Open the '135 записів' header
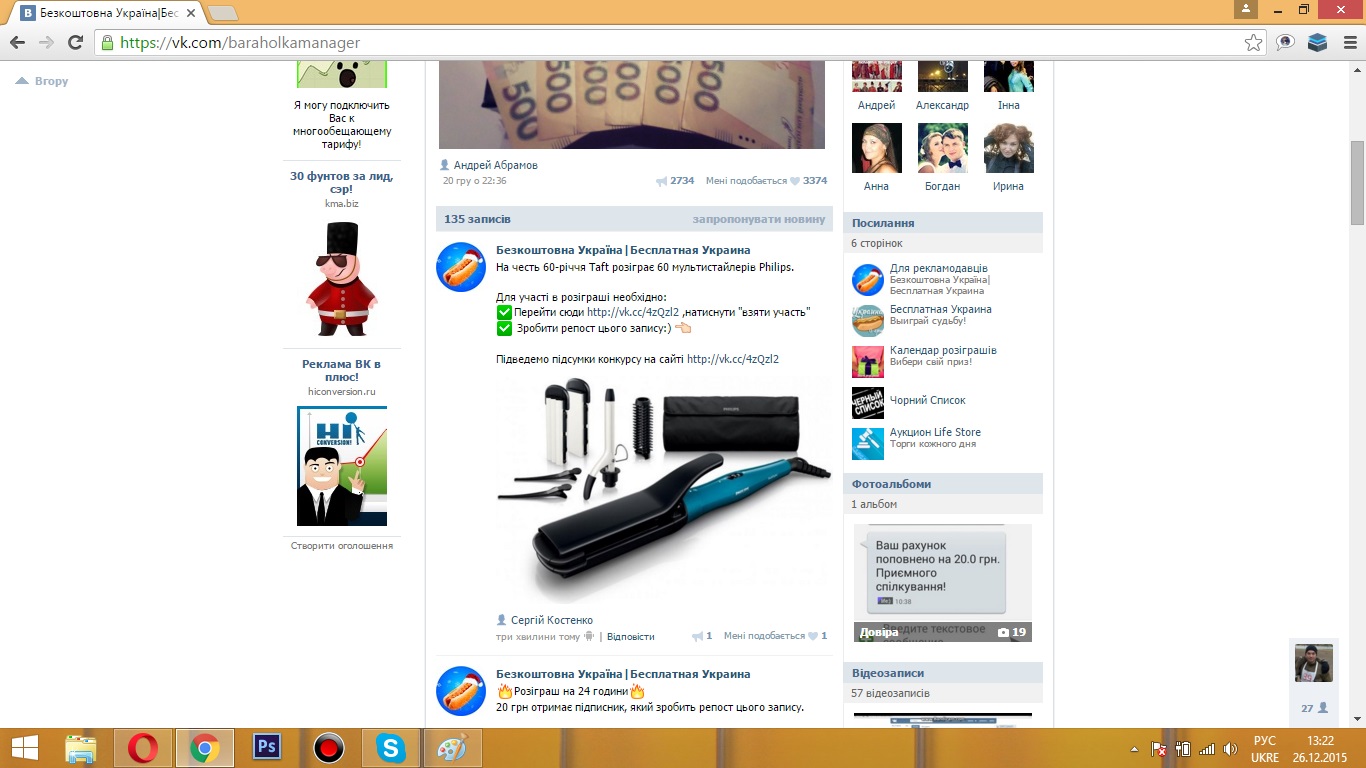 477,219
